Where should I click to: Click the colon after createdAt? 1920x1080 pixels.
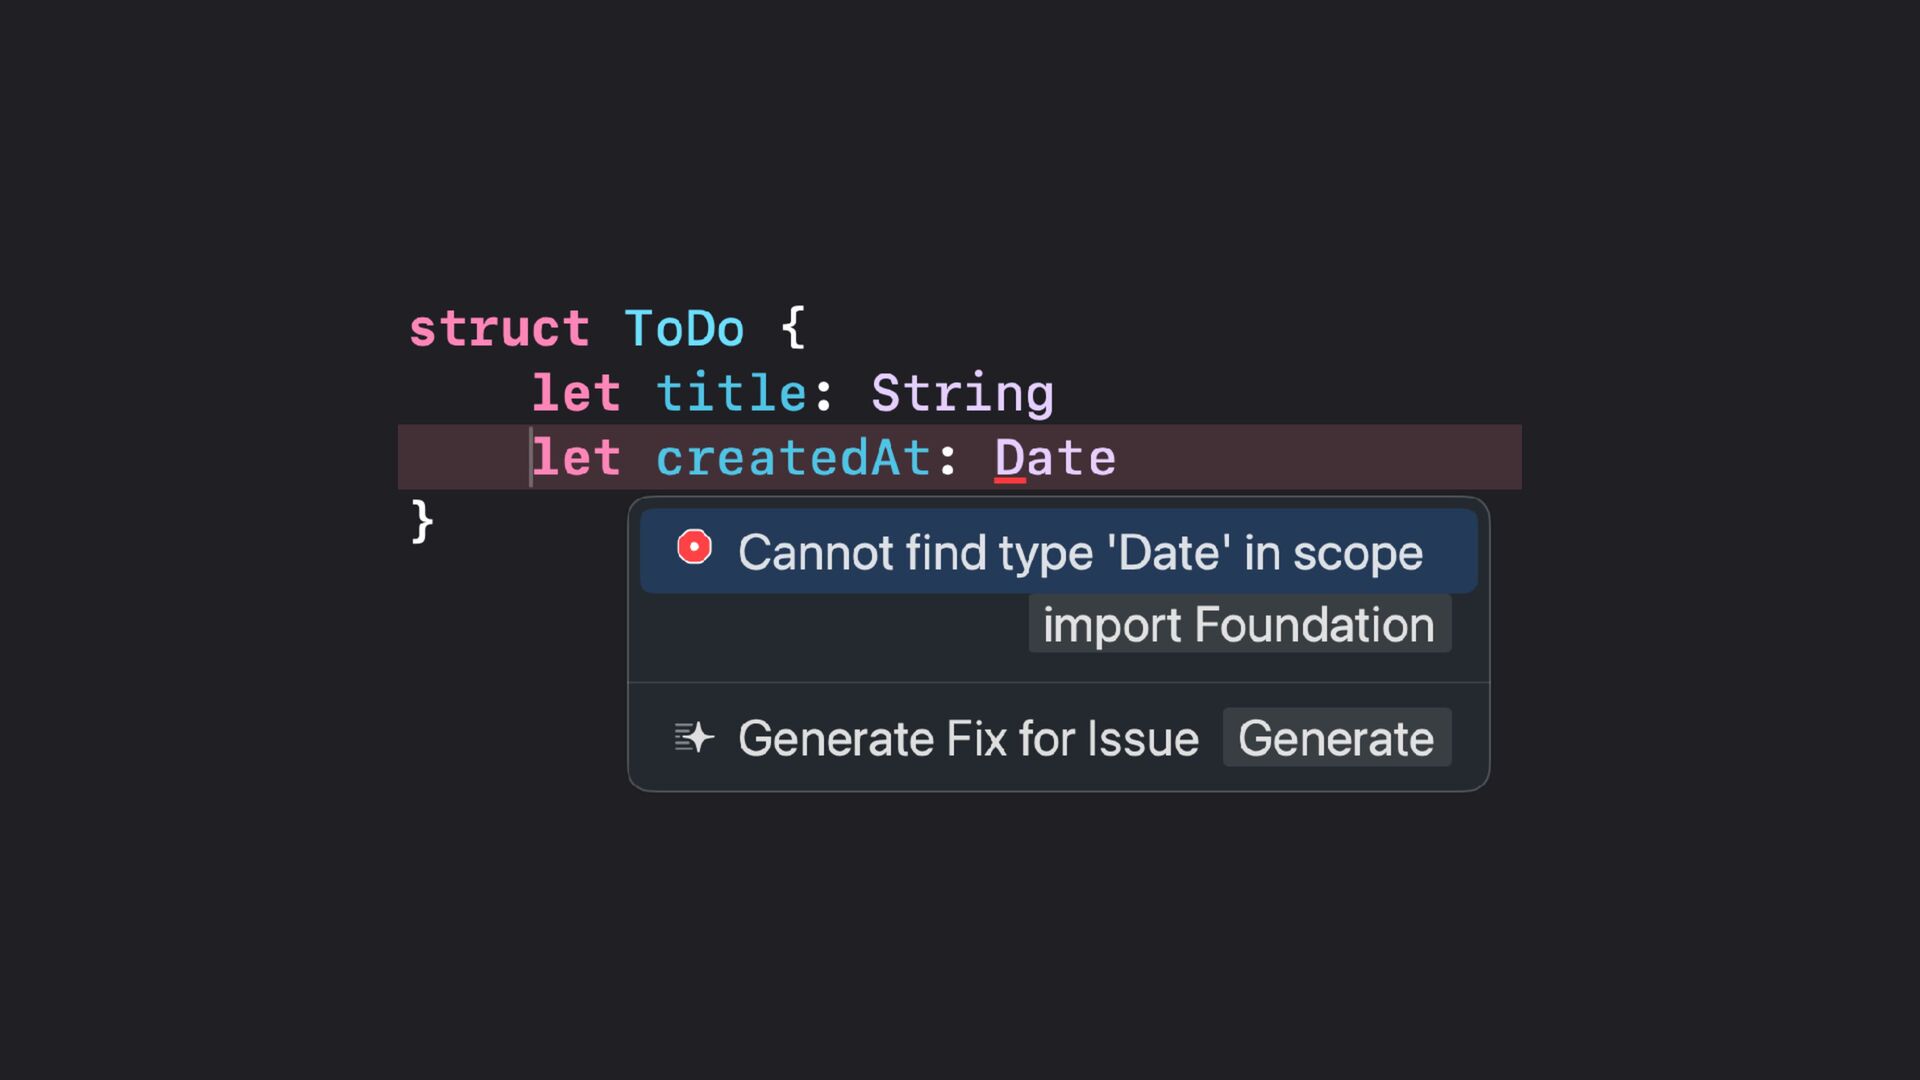coord(948,459)
